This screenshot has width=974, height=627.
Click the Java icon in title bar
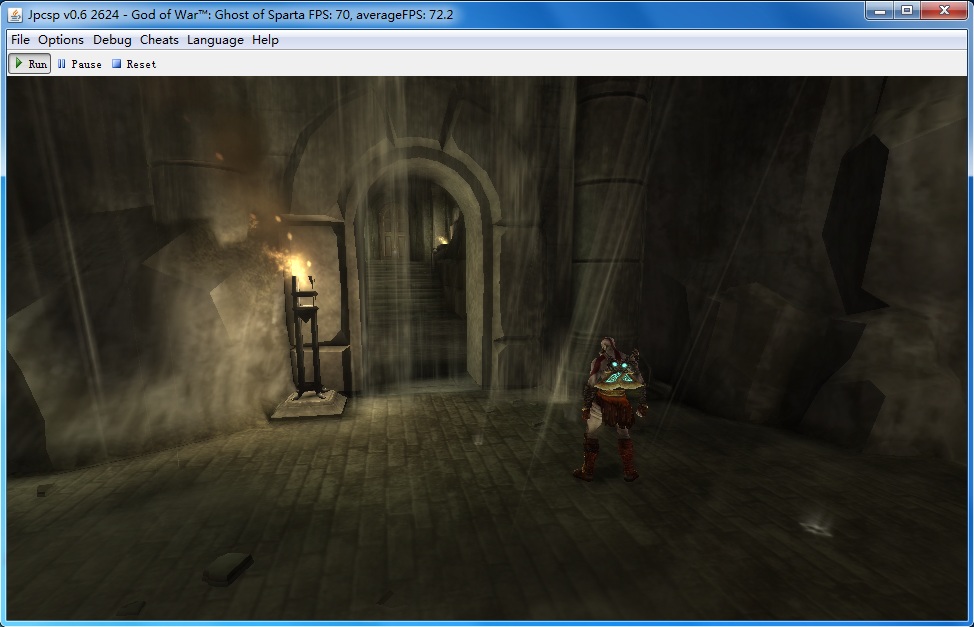16,13
